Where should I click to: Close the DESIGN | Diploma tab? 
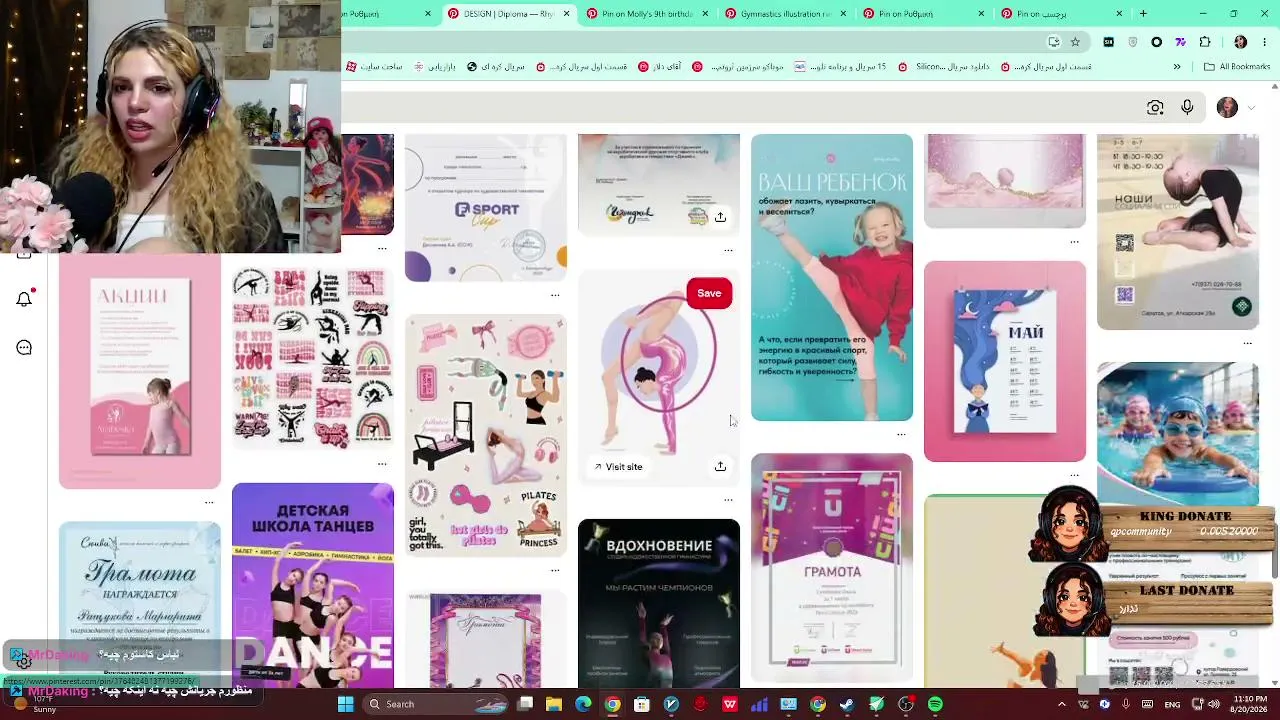pos(566,14)
